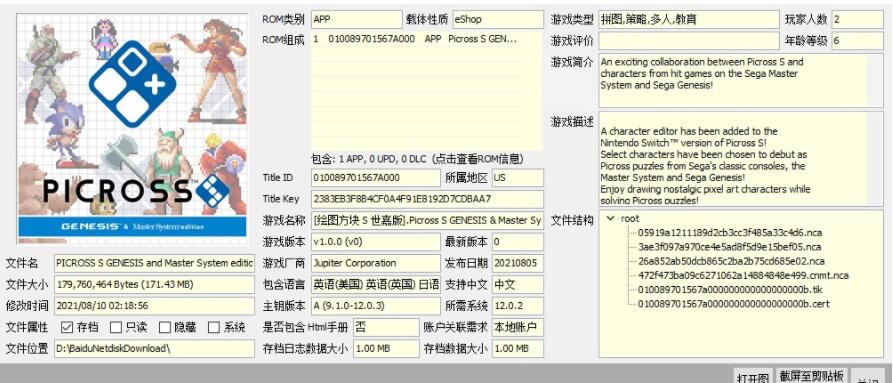Select the 472f473ba09c...cnmt.nca file entry
This screenshot has height=383, width=893.
(x=743, y=275)
